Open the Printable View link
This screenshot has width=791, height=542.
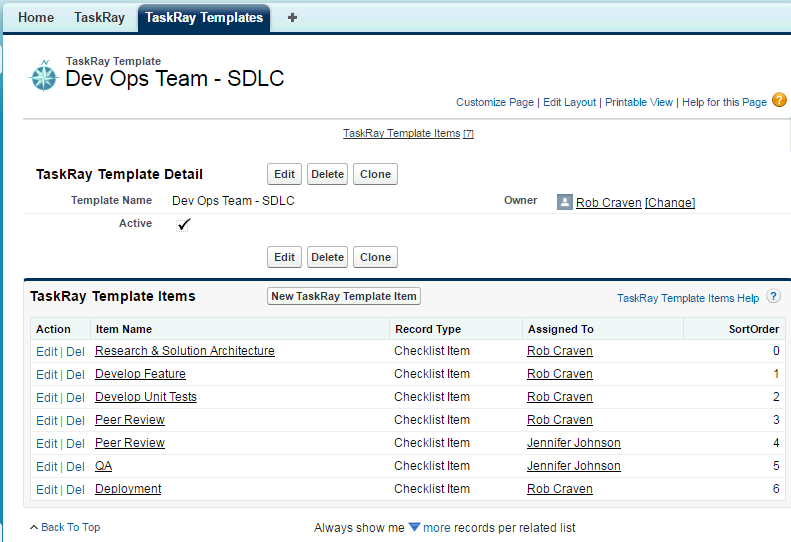coord(639,102)
